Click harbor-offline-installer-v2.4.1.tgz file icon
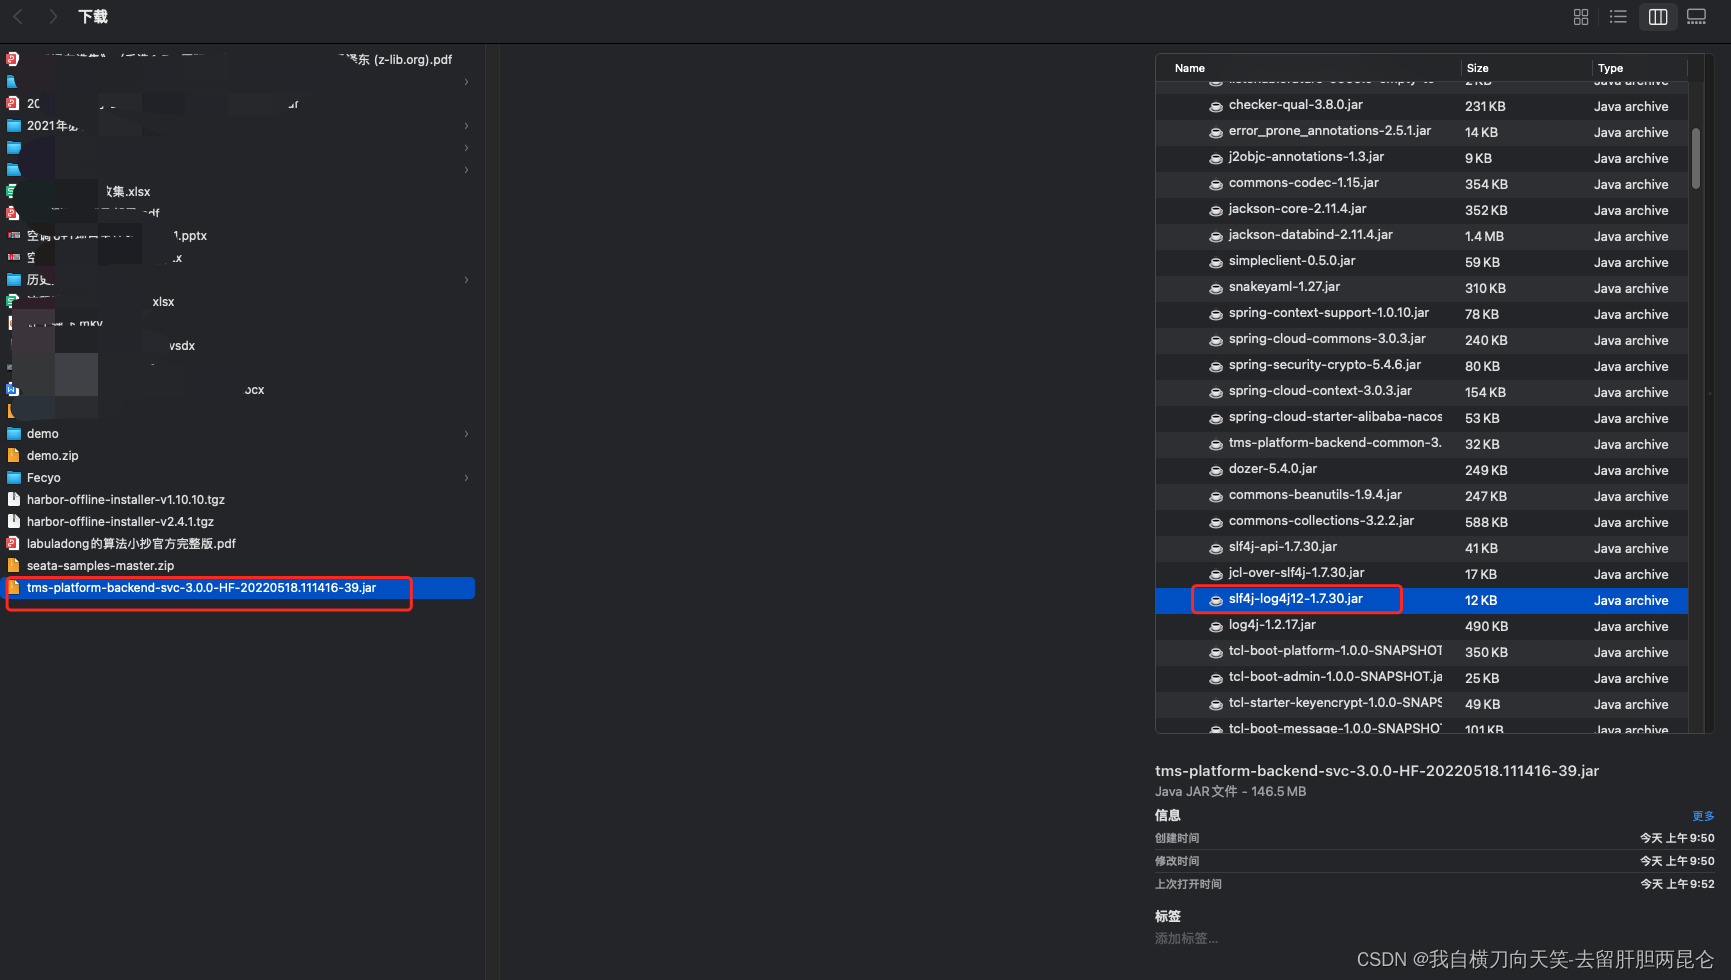Viewport: 1731px width, 980px height. pos(14,522)
